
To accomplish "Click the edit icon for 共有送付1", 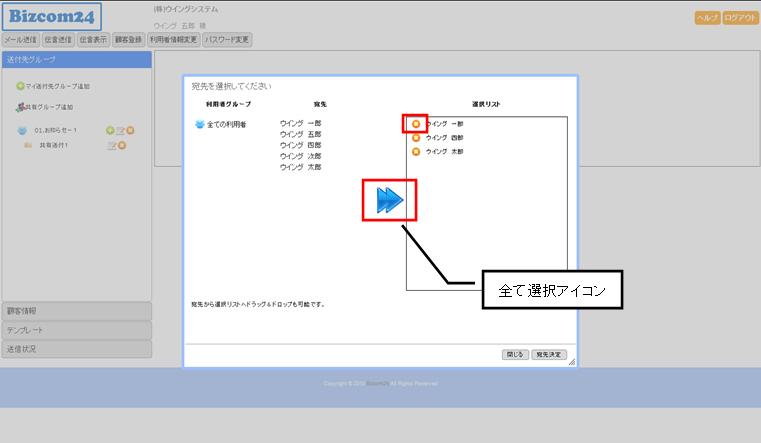I will tap(112, 146).
